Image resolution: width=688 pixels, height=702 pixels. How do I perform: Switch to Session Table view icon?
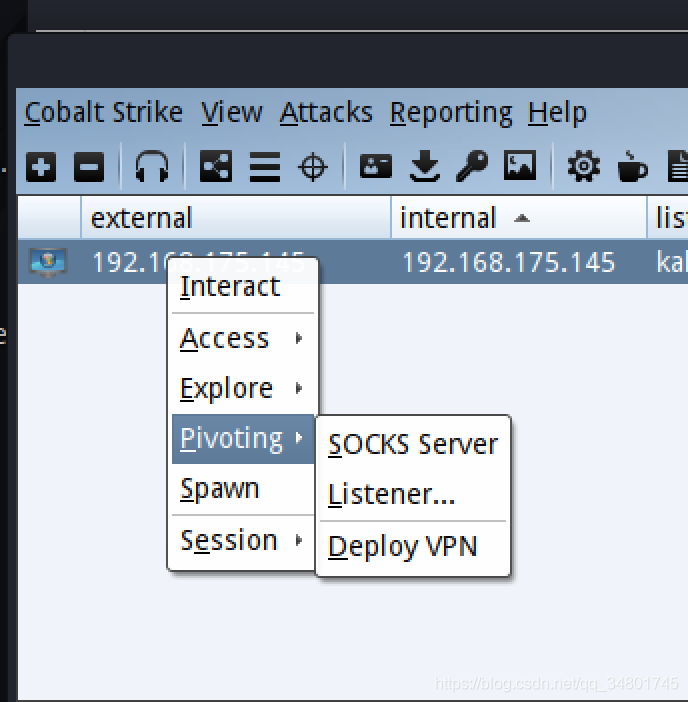click(265, 167)
